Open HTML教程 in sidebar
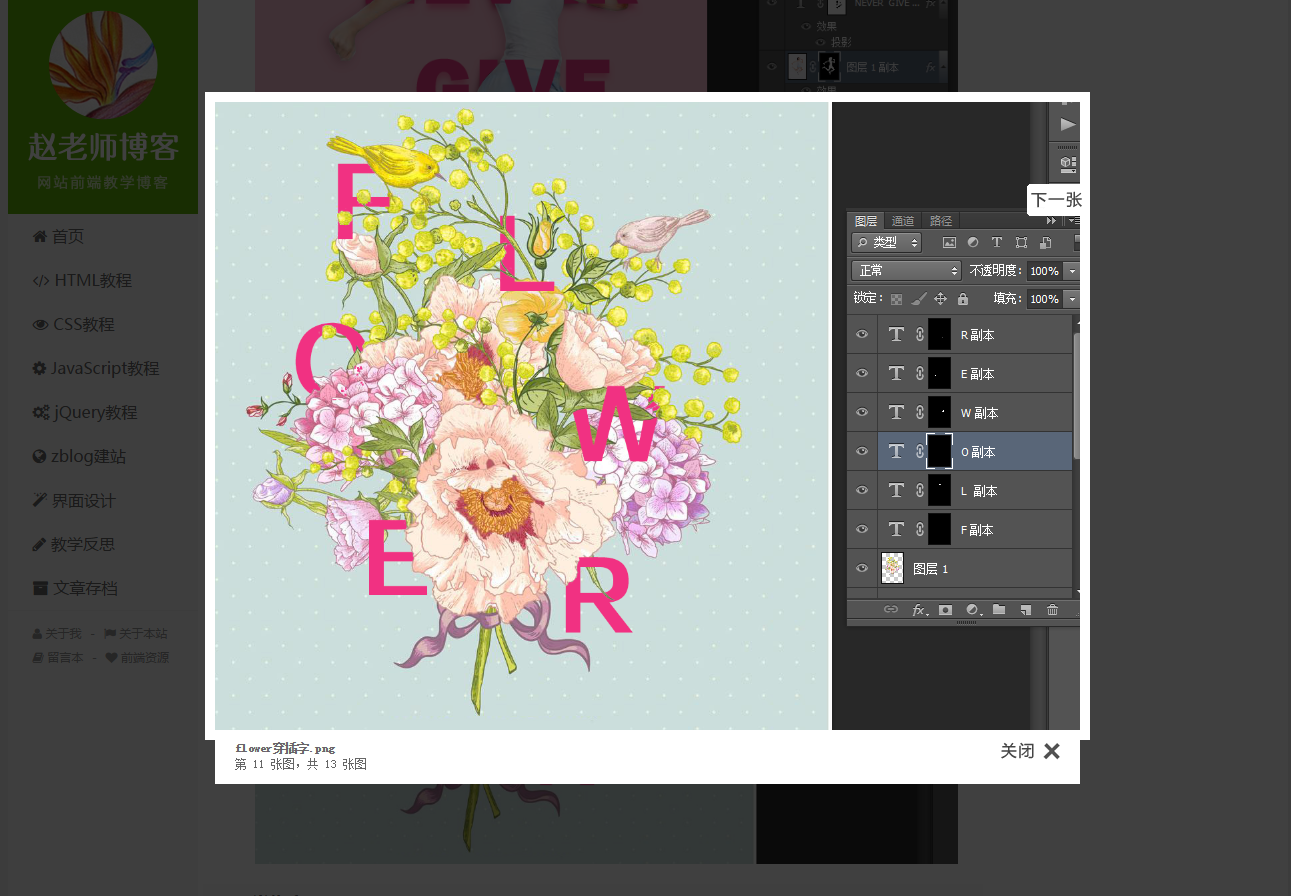Image resolution: width=1291 pixels, height=896 pixels. coord(82,281)
